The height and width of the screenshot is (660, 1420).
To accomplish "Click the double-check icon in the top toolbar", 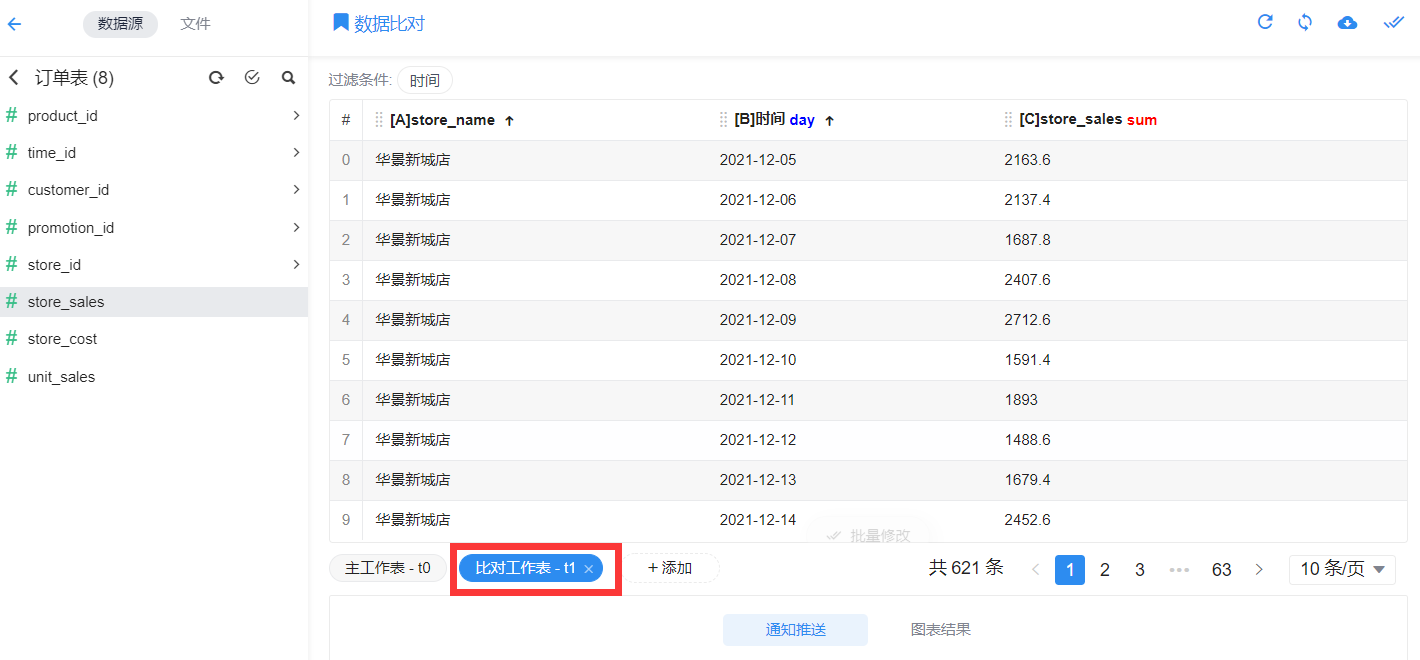I will point(1393,22).
